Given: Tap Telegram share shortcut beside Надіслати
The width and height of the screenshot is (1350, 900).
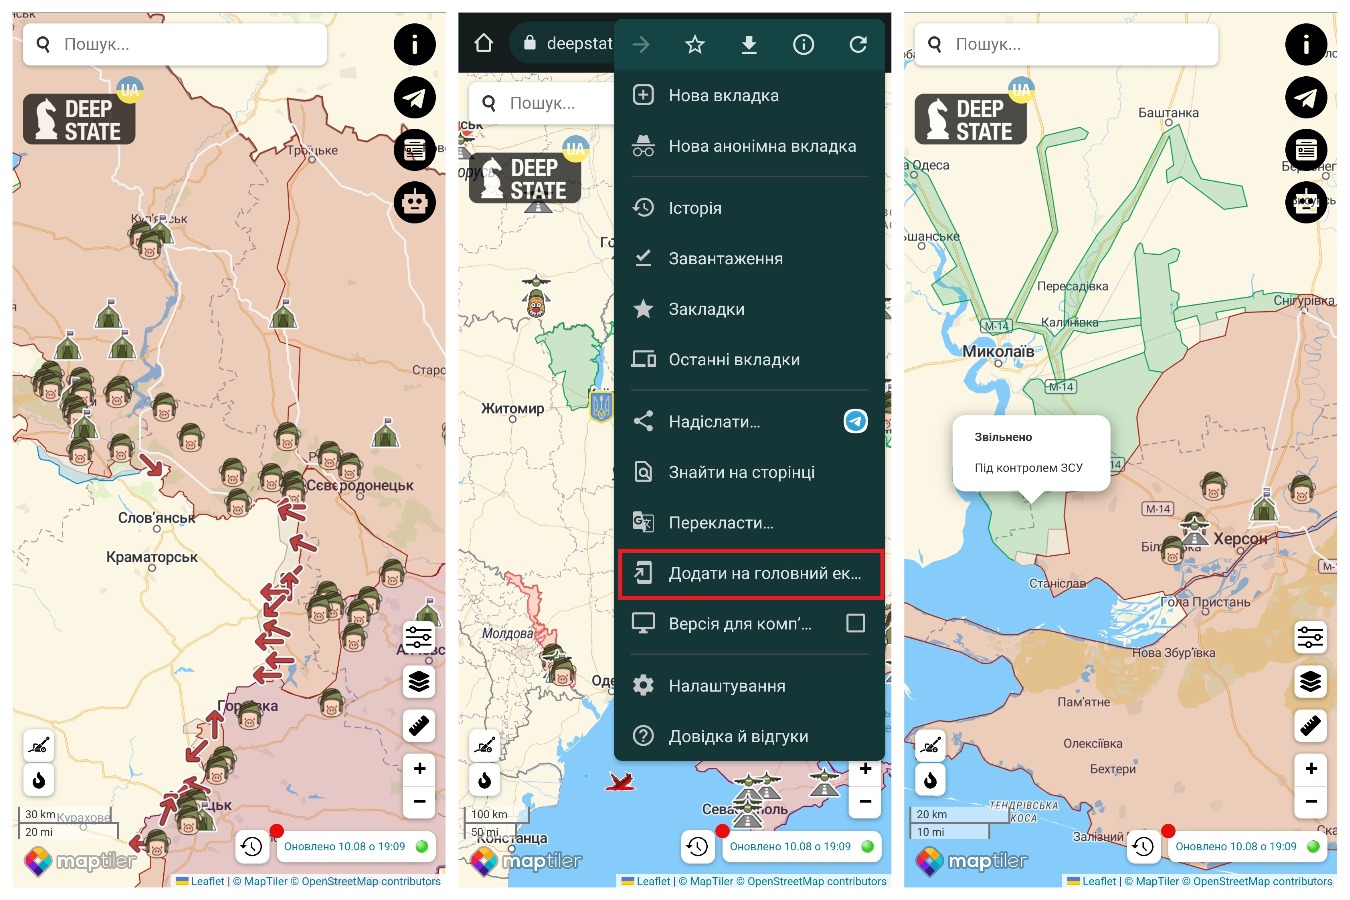Looking at the screenshot, I should (855, 421).
